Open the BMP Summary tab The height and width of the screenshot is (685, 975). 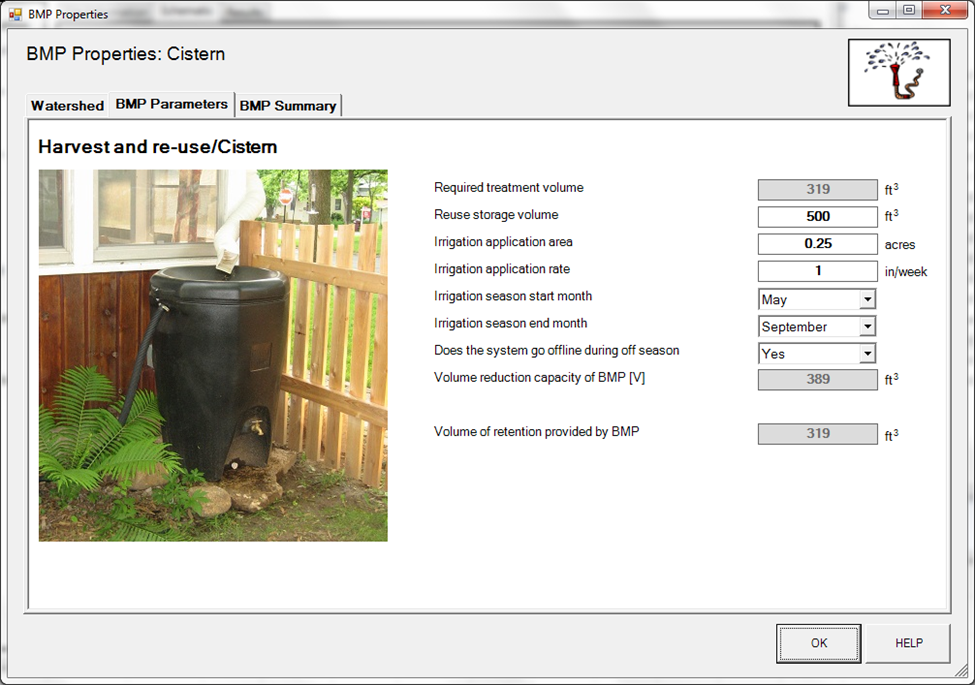pyautogui.click(x=288, y=105)
